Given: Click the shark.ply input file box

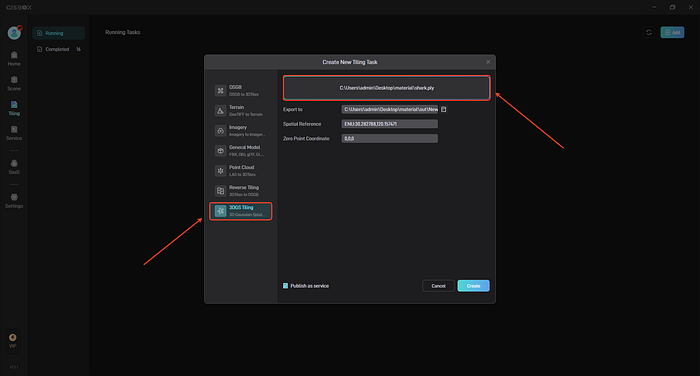Looking at the screenshot, I should pos(387,88).
